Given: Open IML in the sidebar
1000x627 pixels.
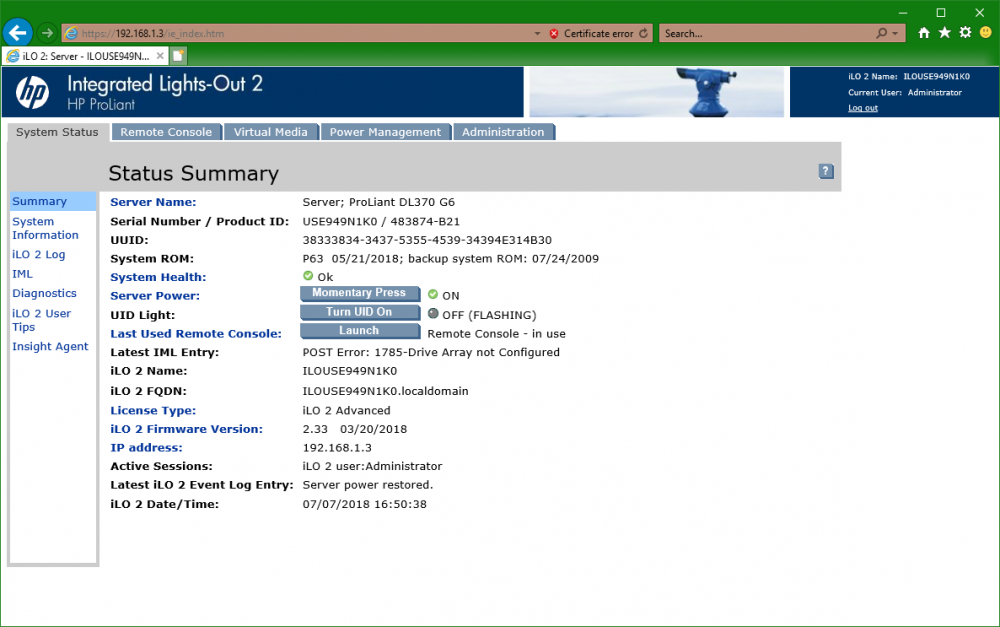Looking at the screenshot, I should click(x=22, y=274).
